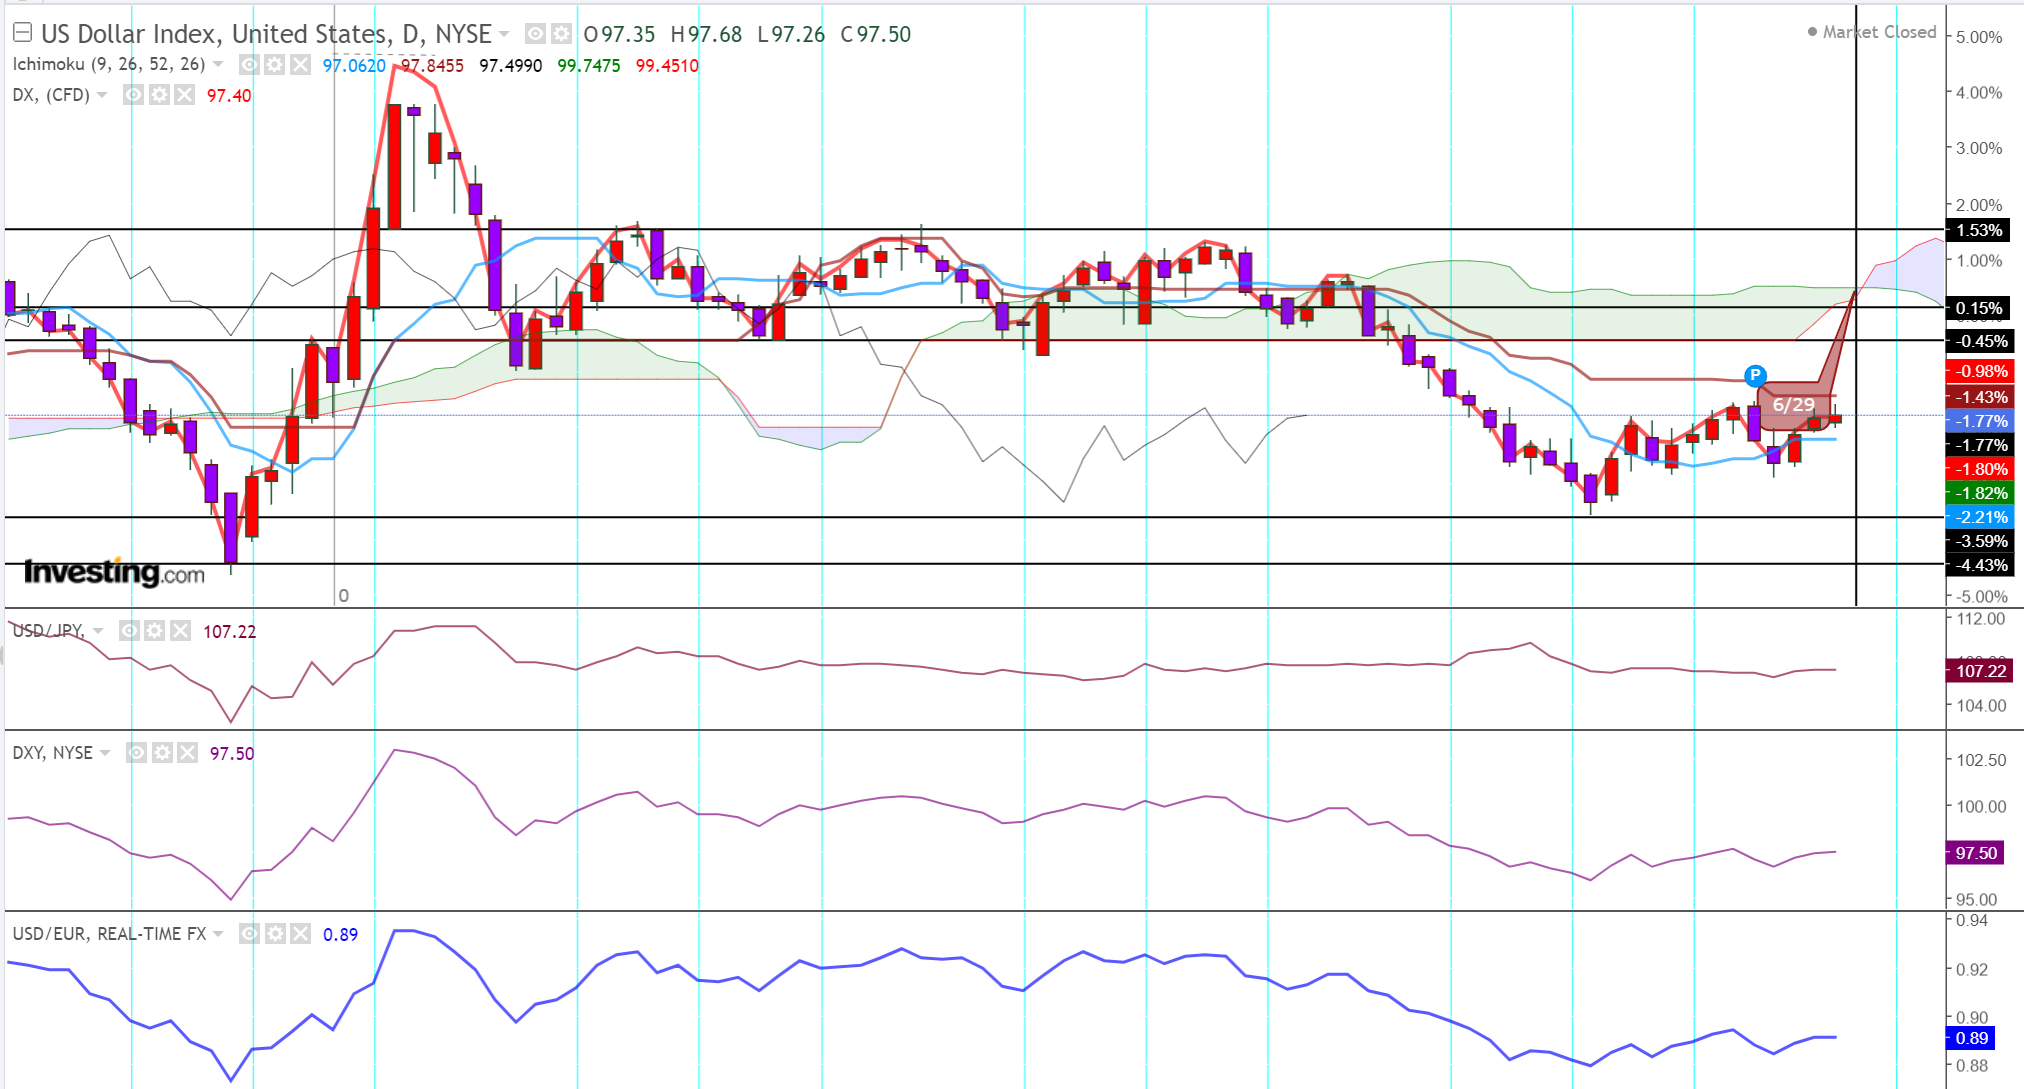
Task: Remove the Ichimoku indicator with X
Action: 300,65
